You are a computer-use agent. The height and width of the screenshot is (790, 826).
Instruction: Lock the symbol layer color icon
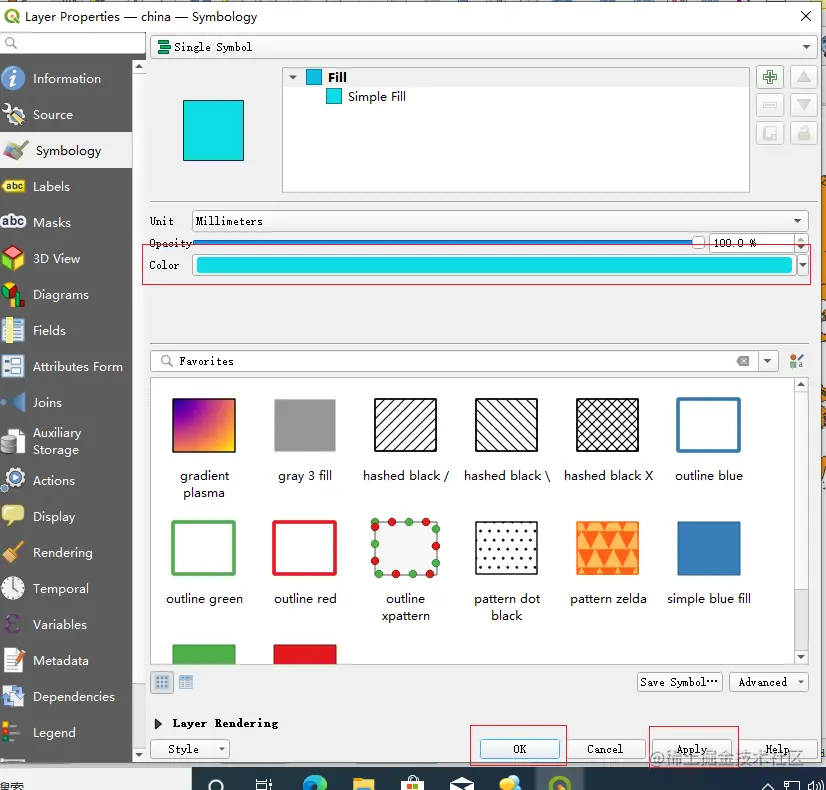(x=803, y=133)
